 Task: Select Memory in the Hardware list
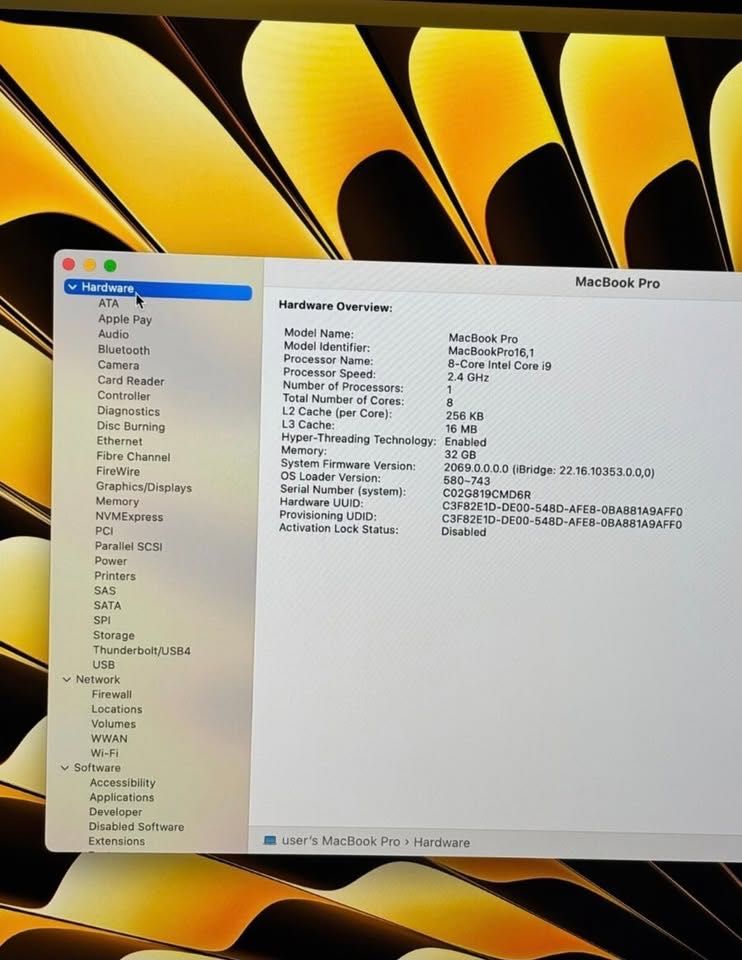point(116,501)
